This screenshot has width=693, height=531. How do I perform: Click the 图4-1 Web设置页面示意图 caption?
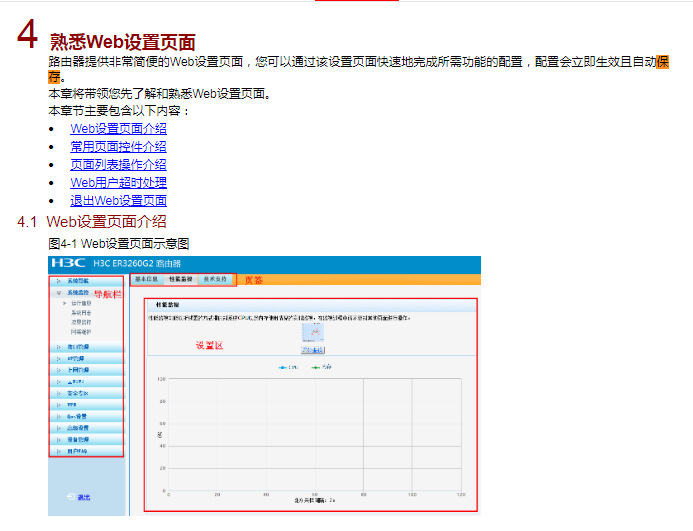tap(119, 244)
